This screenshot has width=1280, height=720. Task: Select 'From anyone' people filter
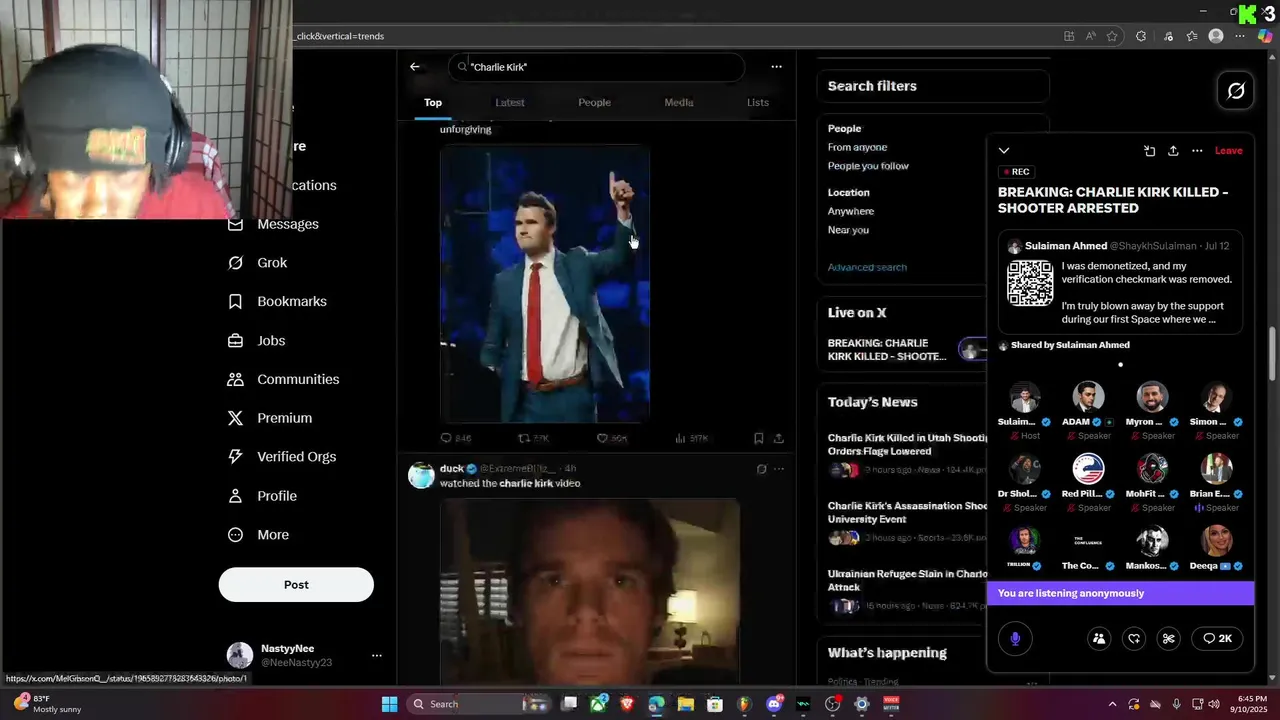click(x=857, y=147)
